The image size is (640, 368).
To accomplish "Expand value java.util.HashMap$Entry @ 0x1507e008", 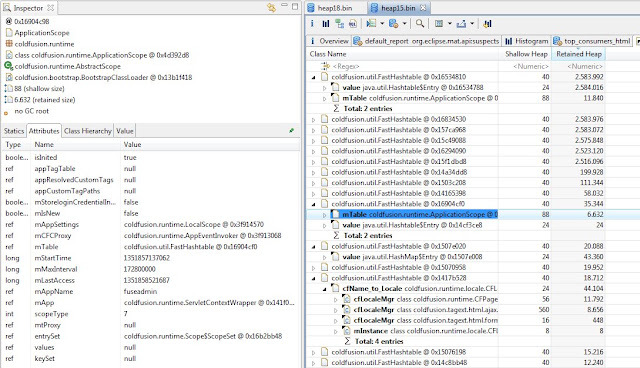I will pyautogui.click(x=324, y=257).
